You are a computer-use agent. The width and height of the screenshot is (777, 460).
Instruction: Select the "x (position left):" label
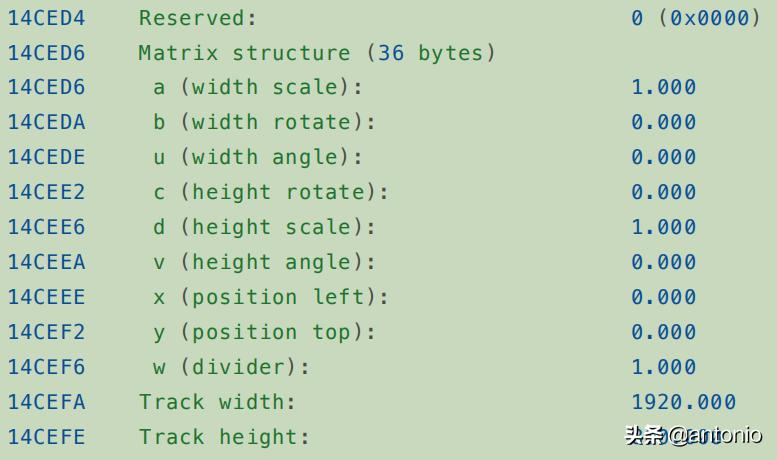click(x=271, y=298)
